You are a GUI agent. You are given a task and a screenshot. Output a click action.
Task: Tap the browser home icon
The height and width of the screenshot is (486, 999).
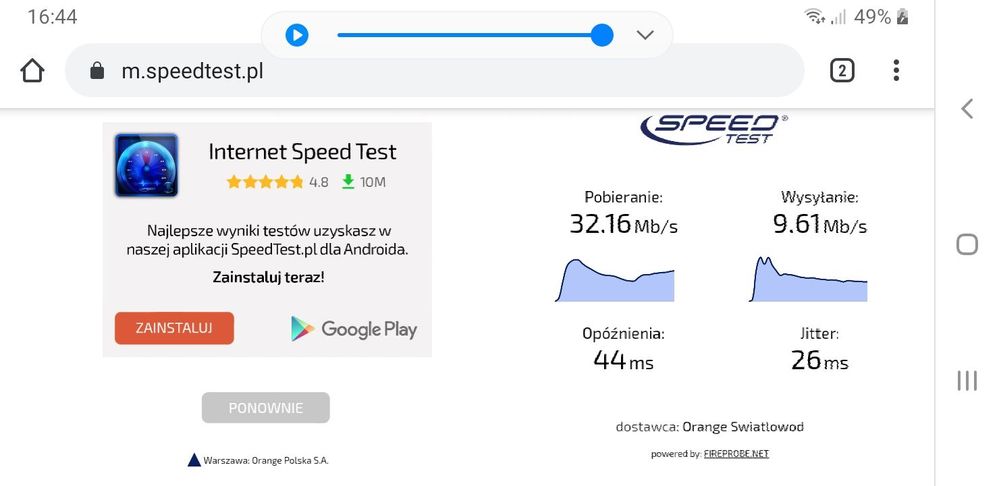tap(32, 71)
